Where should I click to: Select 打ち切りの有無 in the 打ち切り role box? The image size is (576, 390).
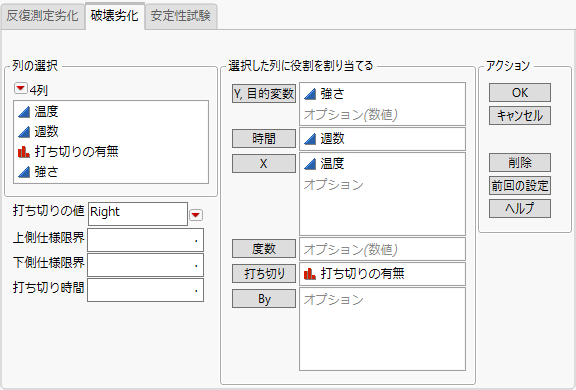(x=363, y=274)
